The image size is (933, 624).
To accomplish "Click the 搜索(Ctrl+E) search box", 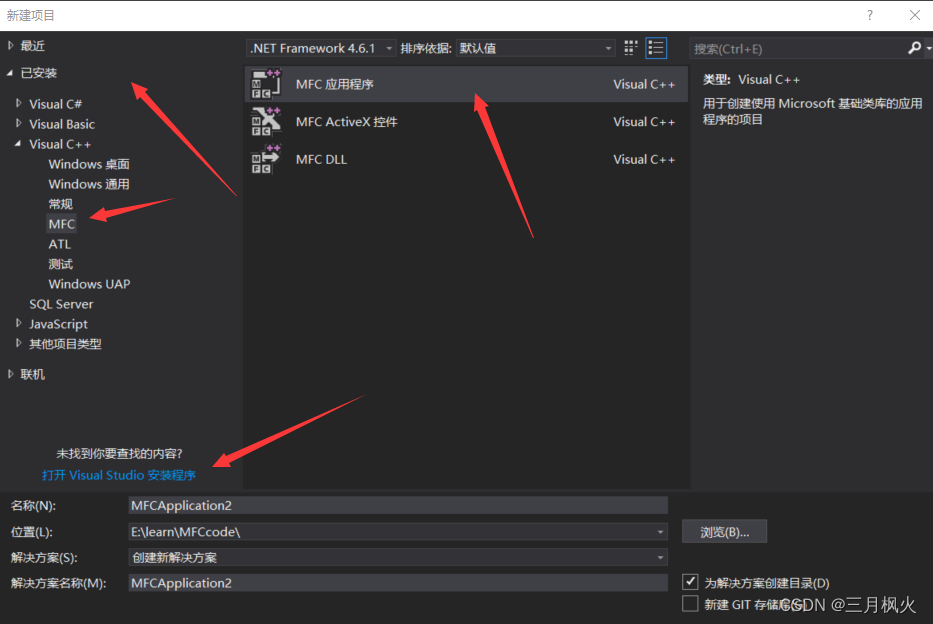I will coord(797,49).
